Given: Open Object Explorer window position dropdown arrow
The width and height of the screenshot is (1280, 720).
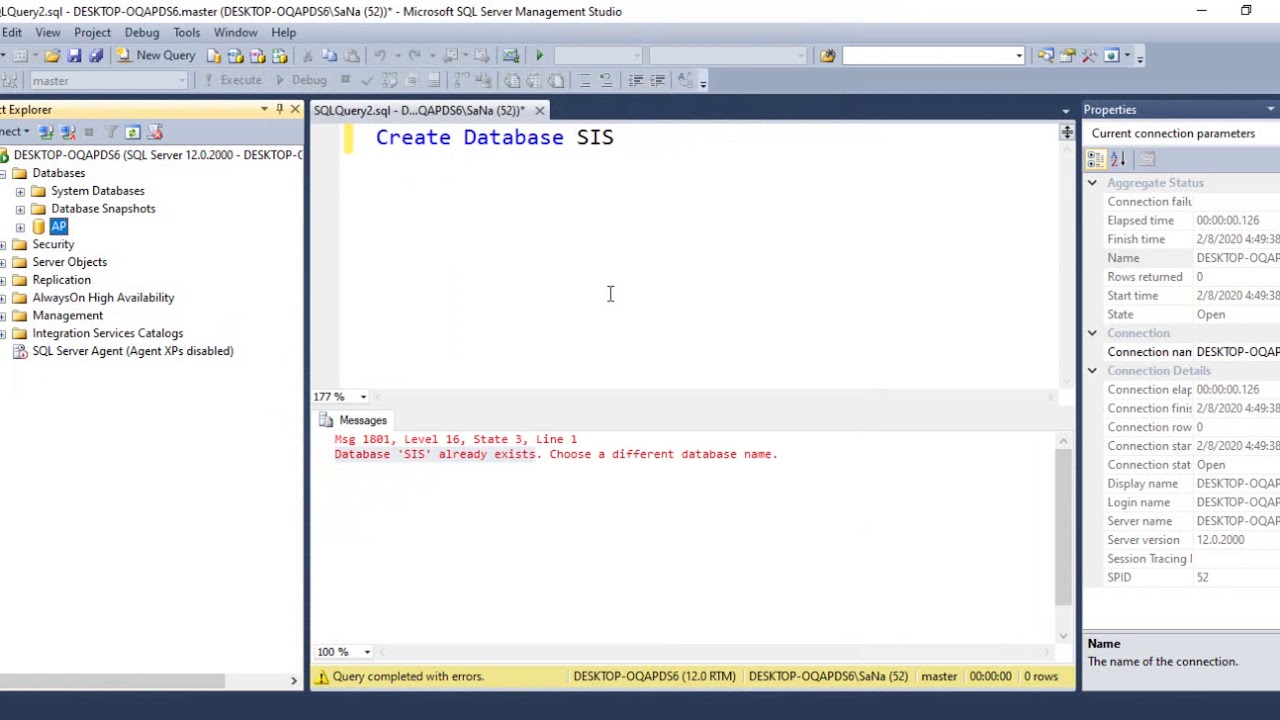Looking at the screenshot, I should coord(264,109).
